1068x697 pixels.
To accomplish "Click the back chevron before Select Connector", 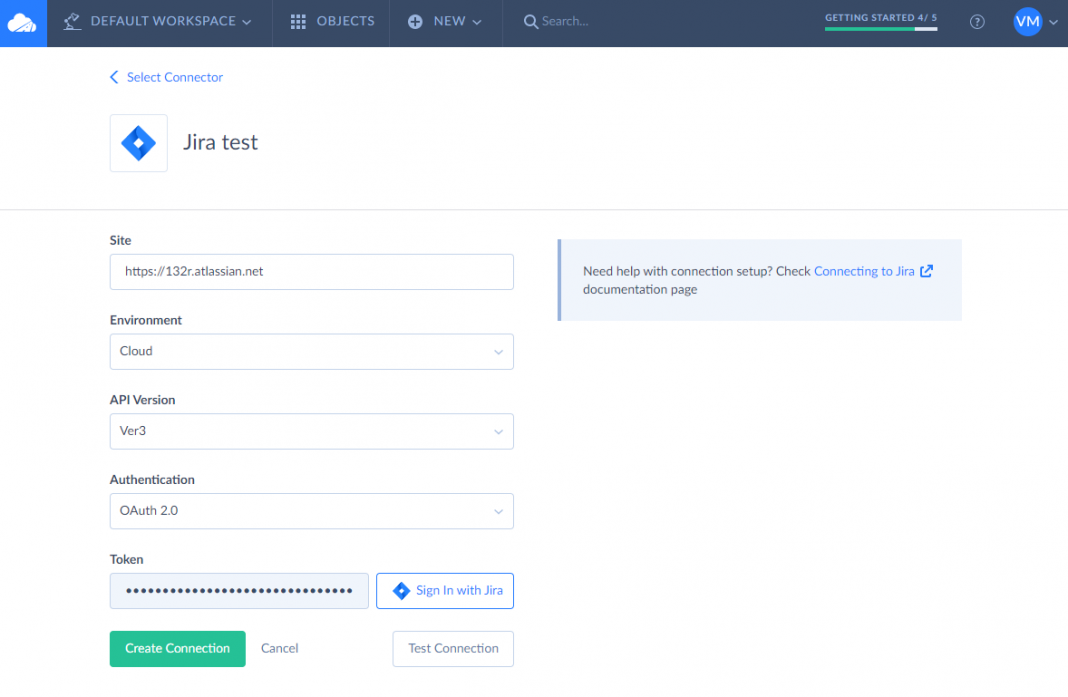I will pyautogui.click(x=113, y=77).
